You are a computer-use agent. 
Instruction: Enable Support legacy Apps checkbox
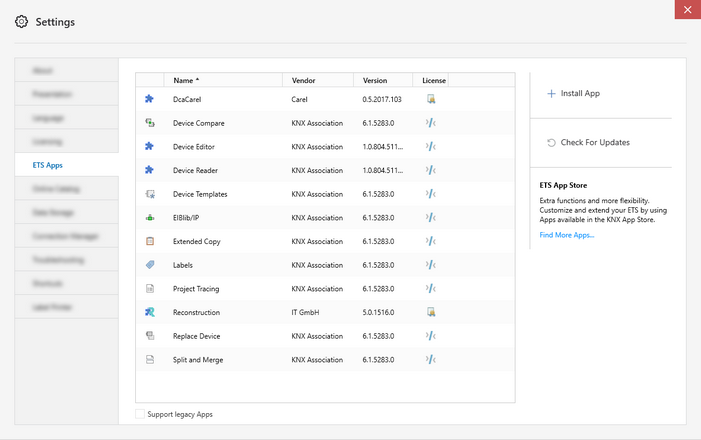[139, 414]
